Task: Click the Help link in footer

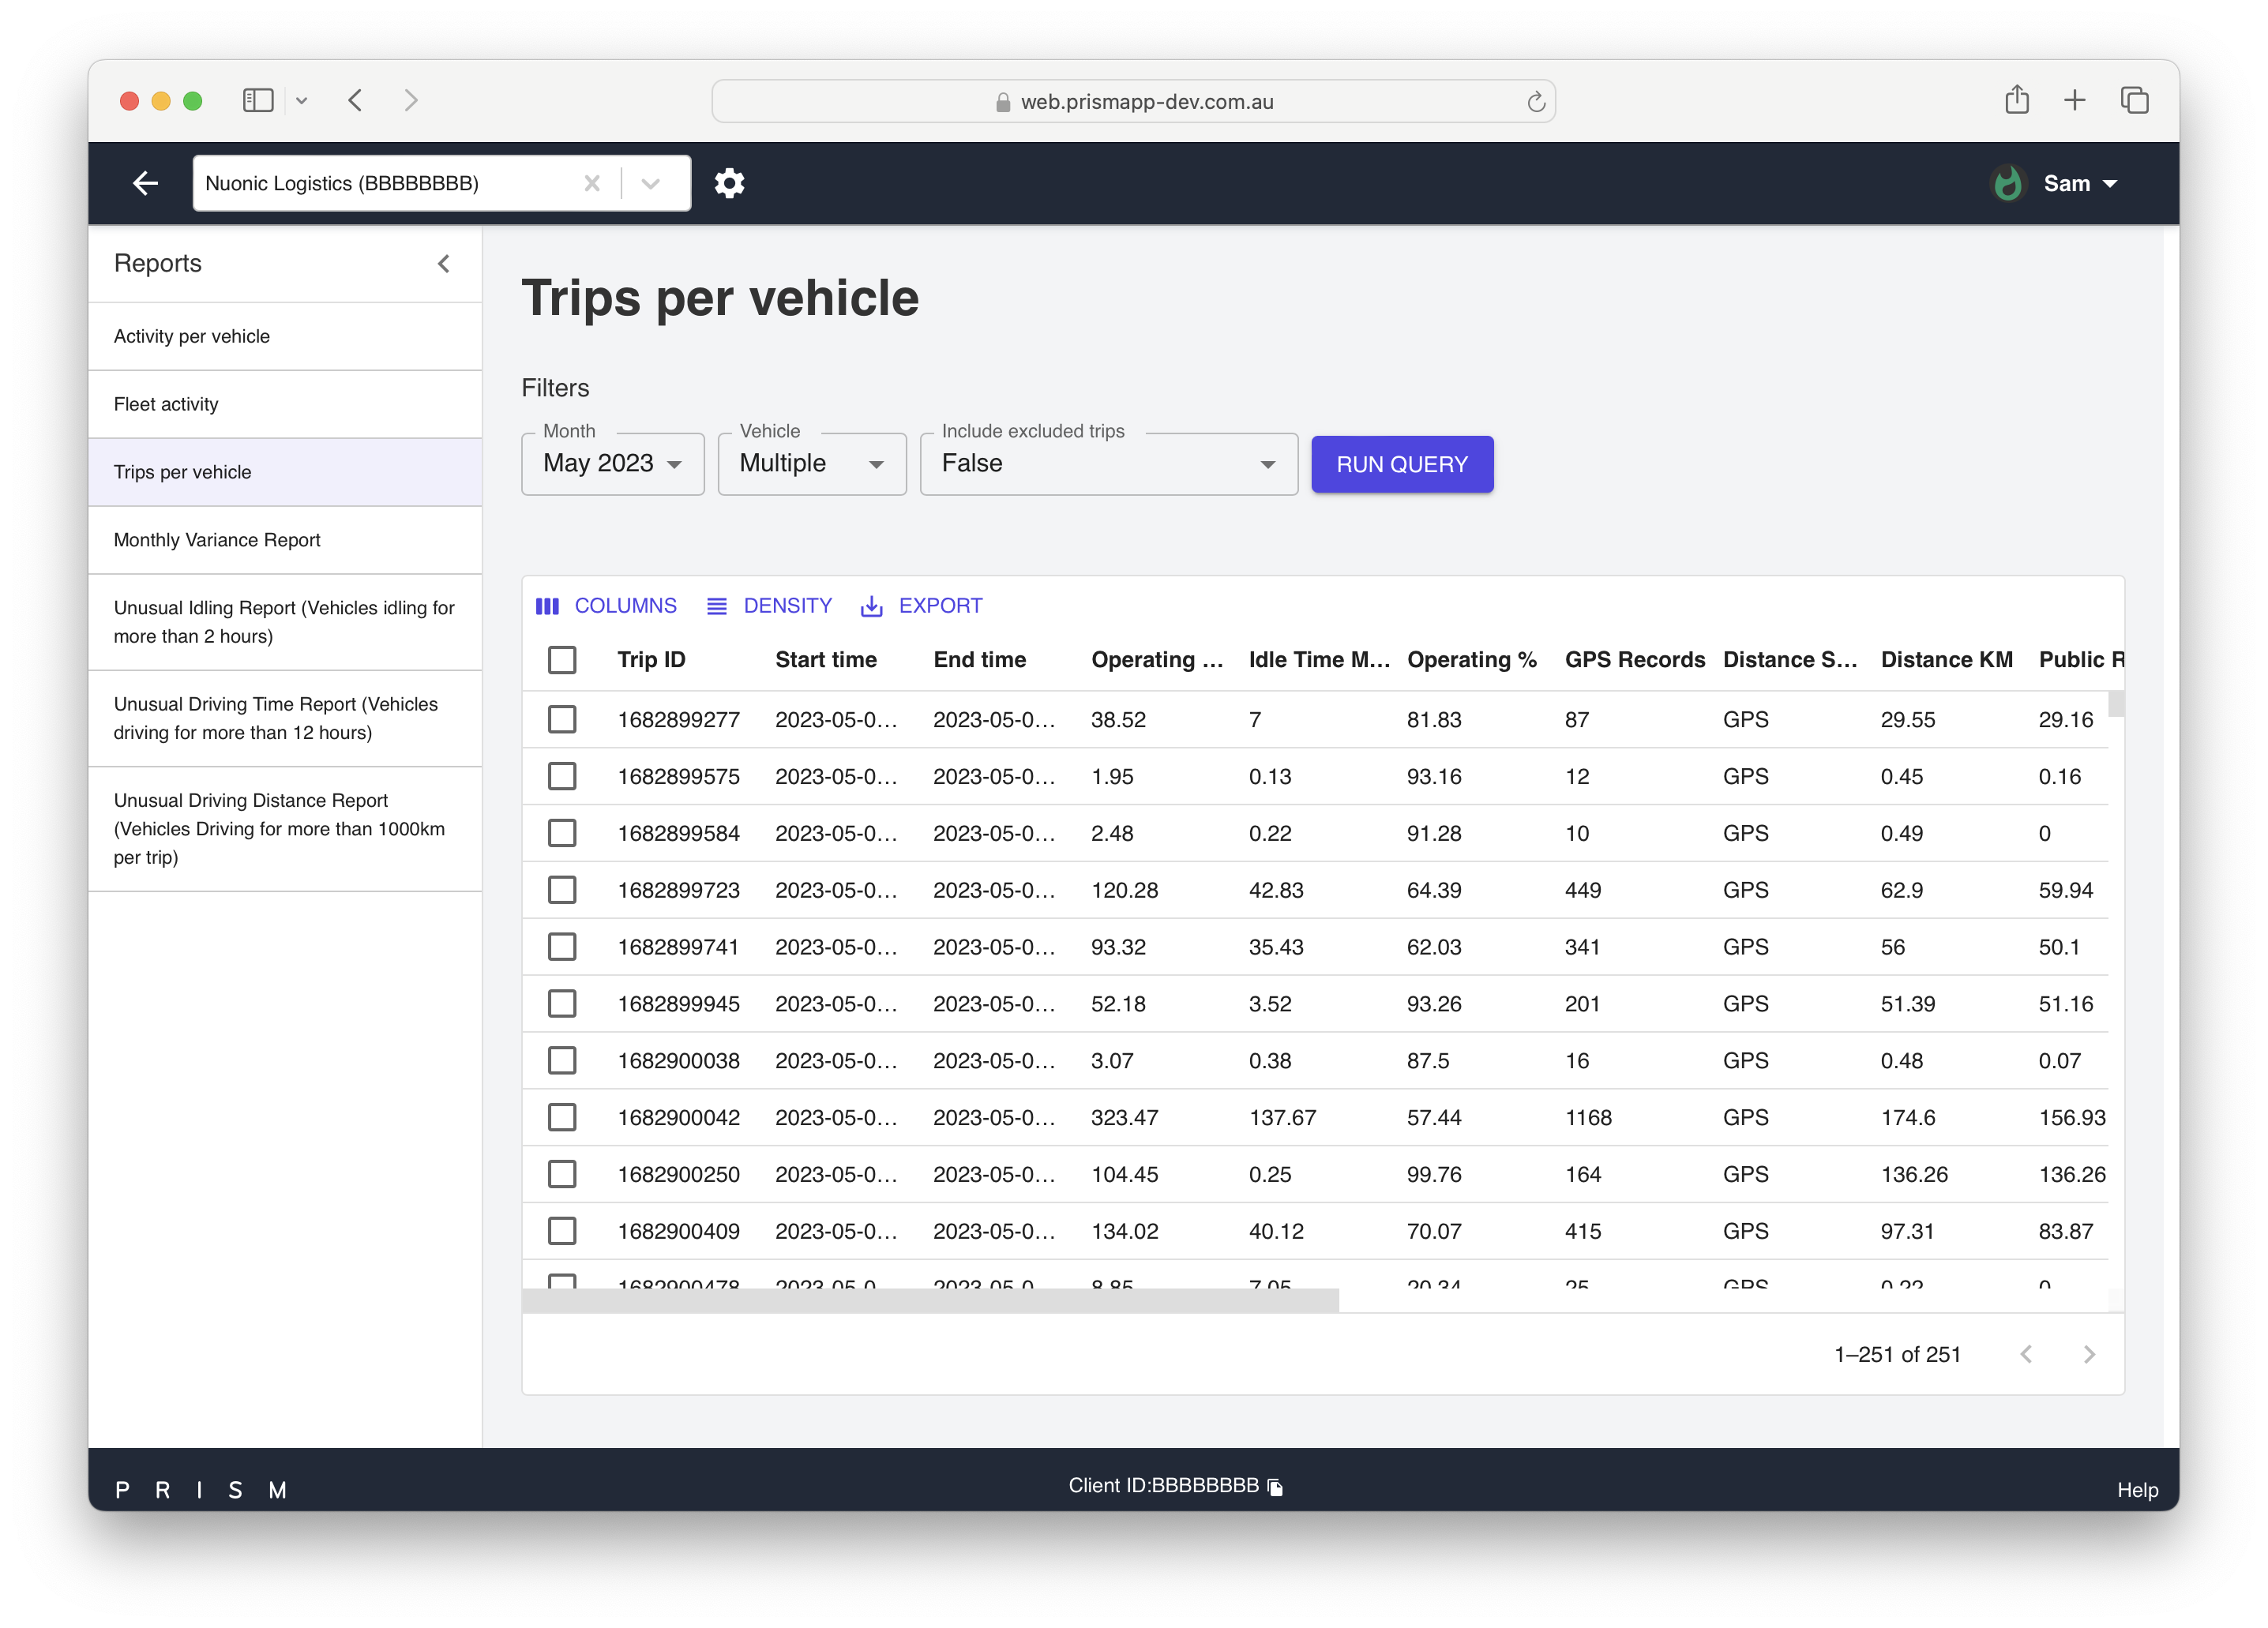Action: 2137,1490
